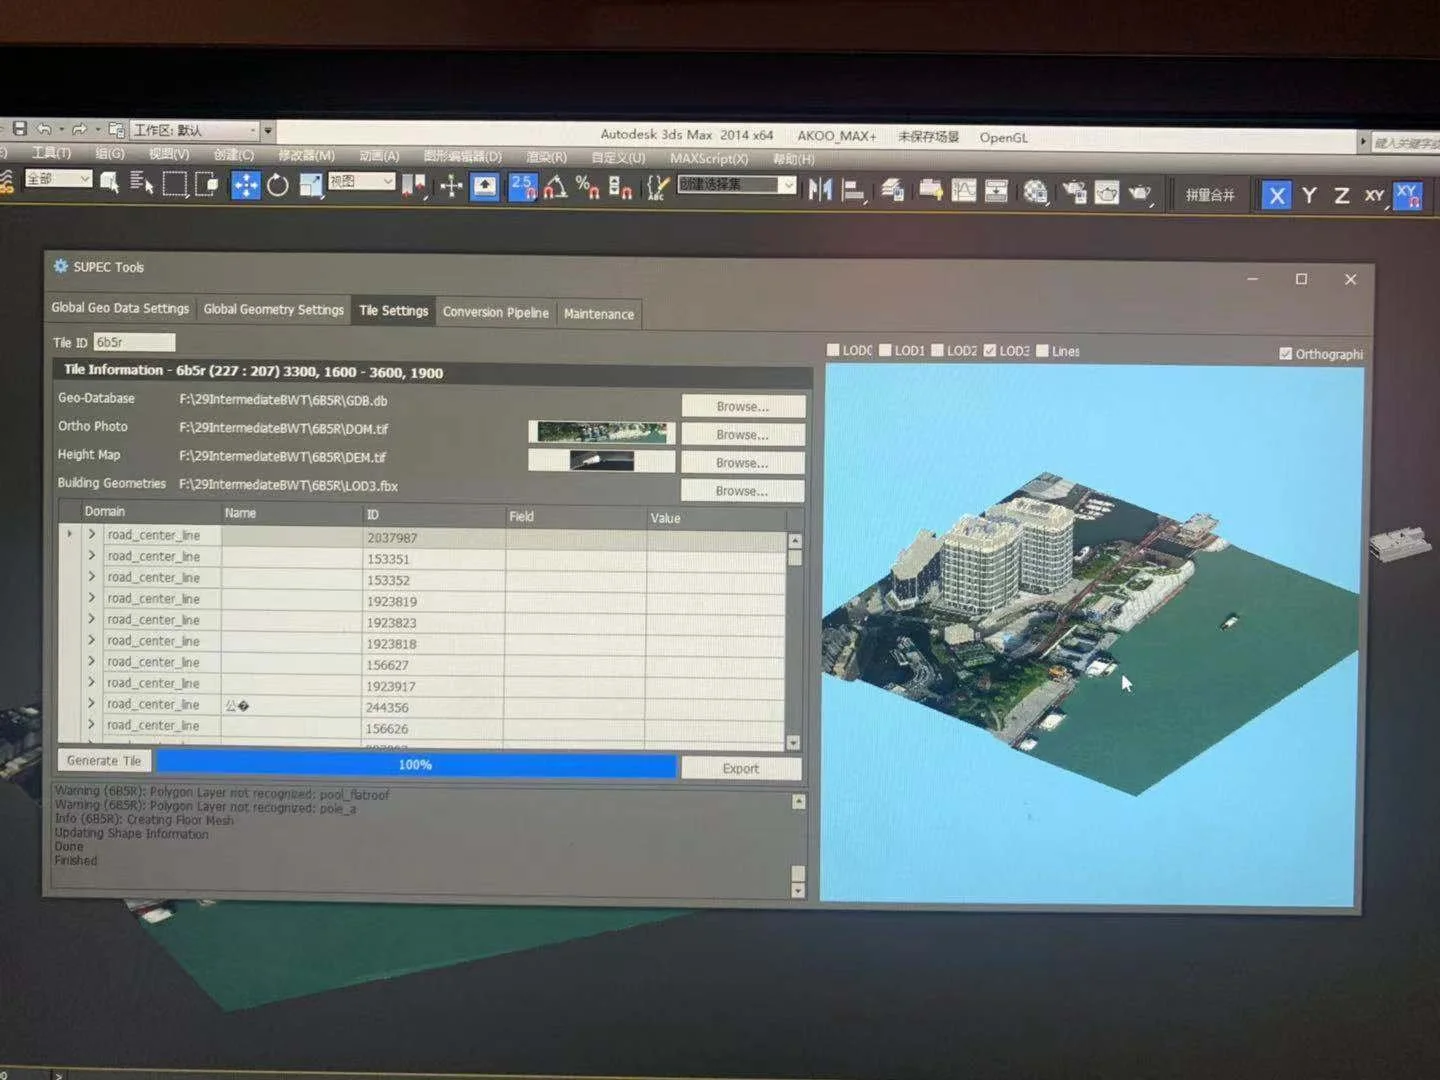Uncheck the LOD3 checkbox
The width and height of the screenshot is (1440, 1080).
point(990,351)
